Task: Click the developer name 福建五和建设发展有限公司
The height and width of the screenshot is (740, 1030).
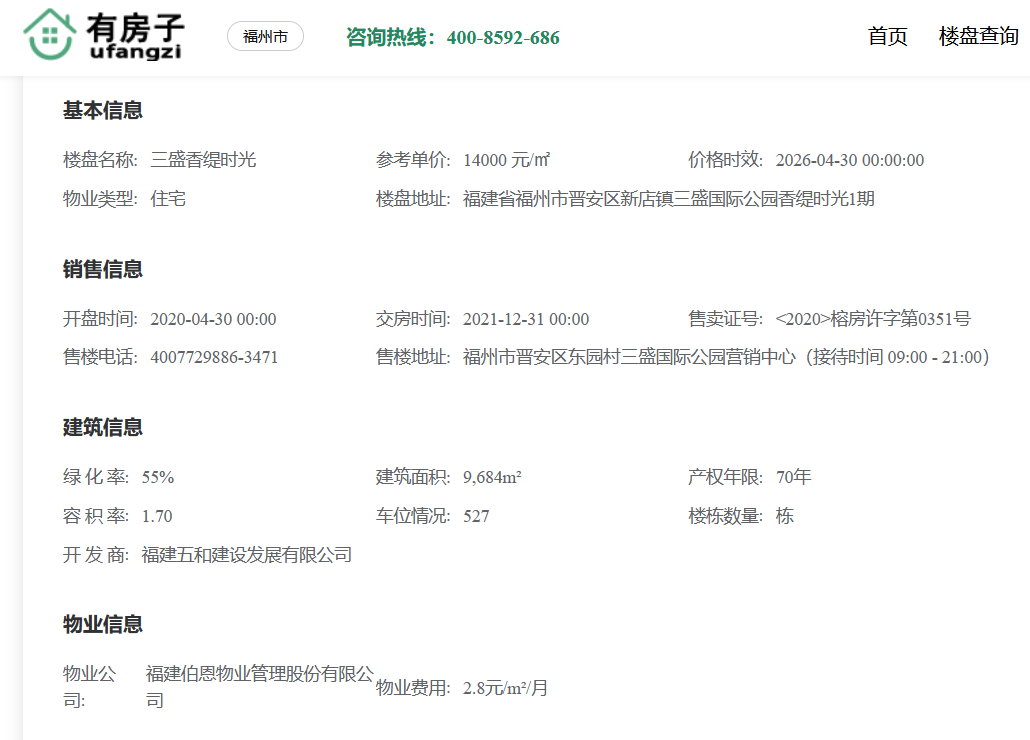Action: tap(246, 555)
